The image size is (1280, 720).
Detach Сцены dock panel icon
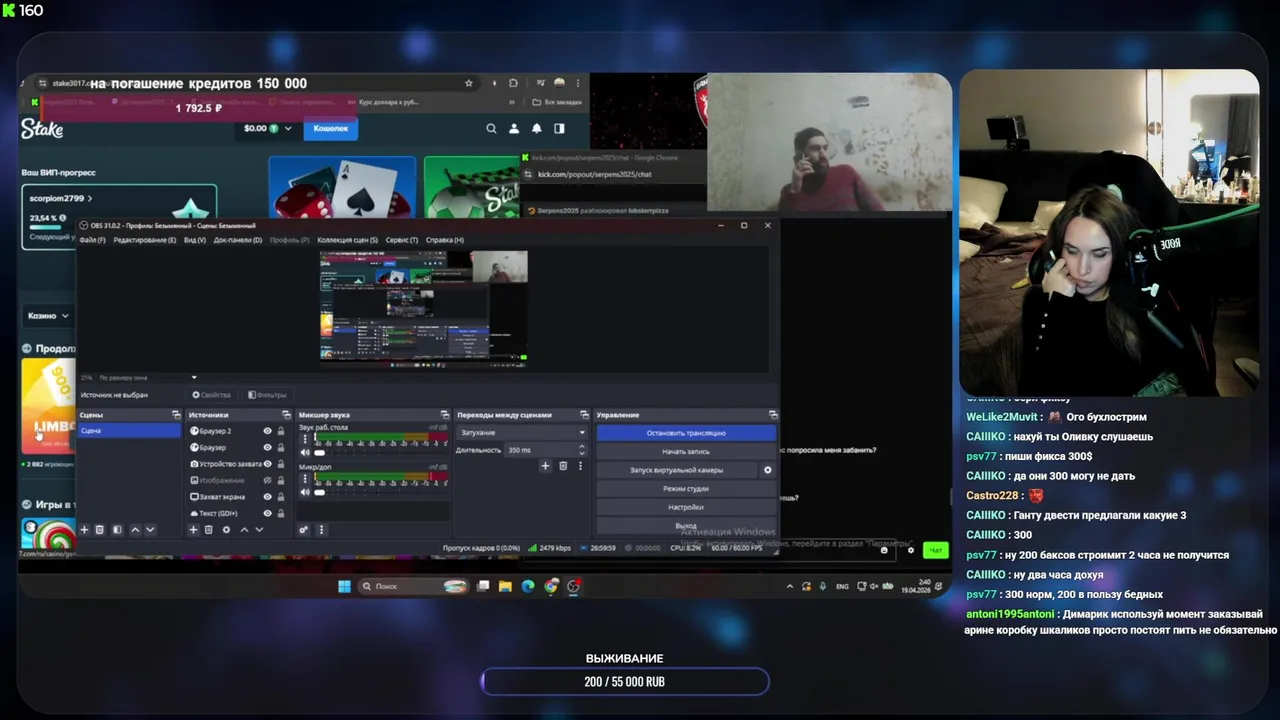(176, 415)
